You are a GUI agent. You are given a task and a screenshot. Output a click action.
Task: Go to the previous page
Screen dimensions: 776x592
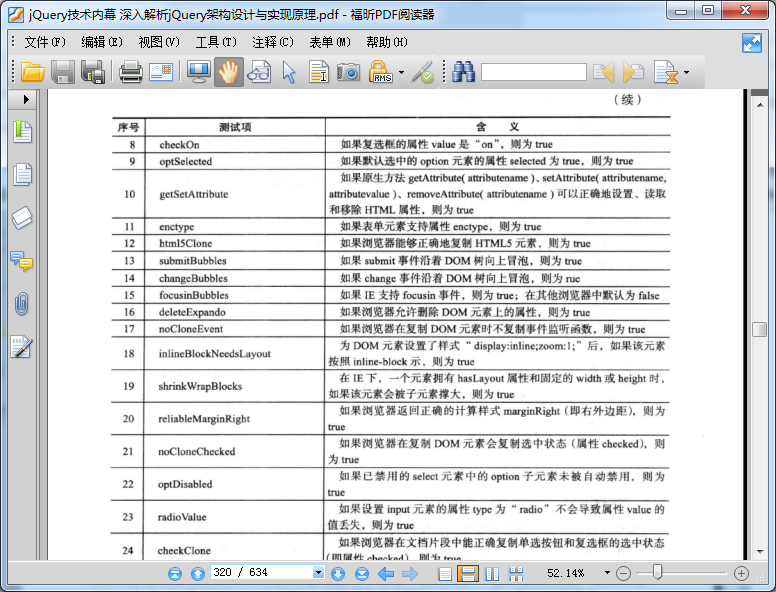197,574
